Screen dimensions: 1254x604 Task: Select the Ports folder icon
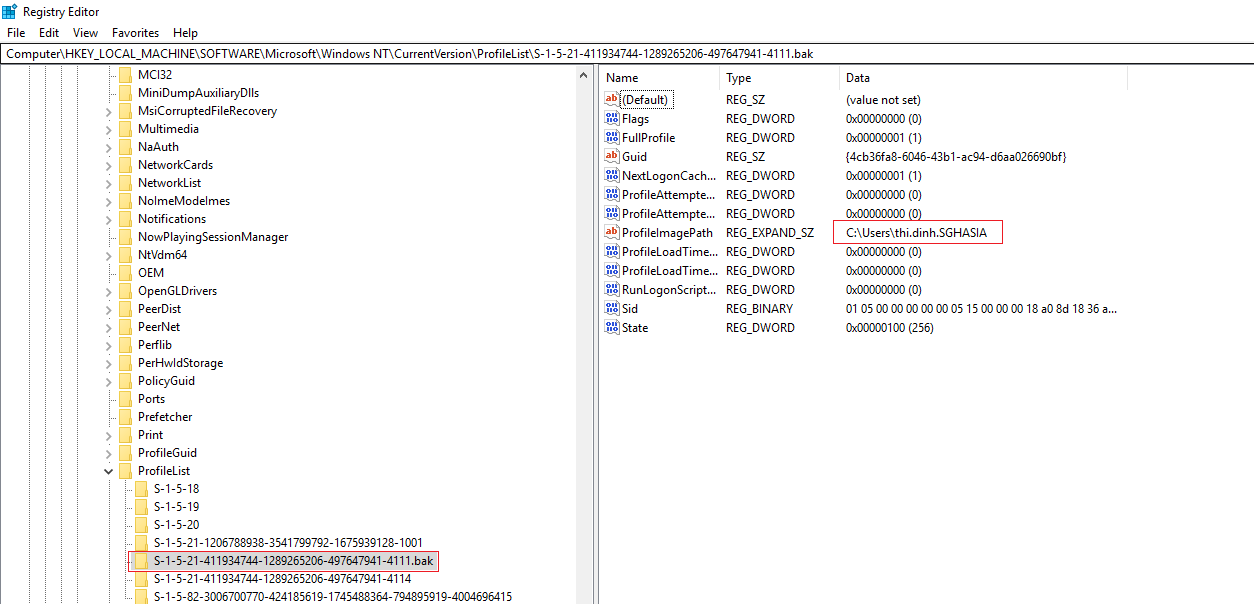pos(125,399)
